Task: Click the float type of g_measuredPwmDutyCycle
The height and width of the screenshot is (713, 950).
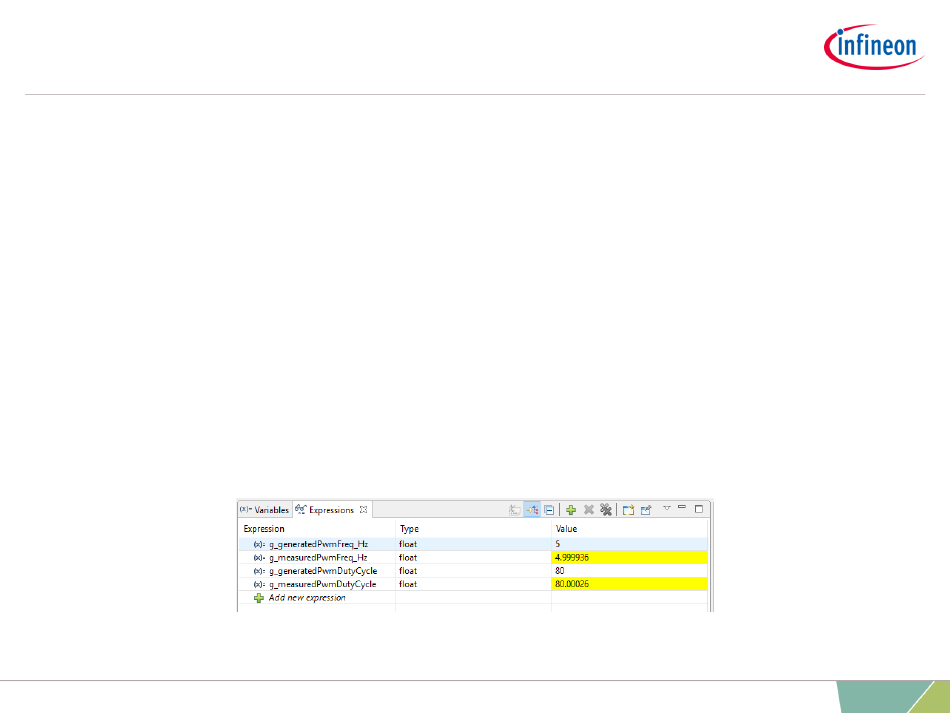Action: pos(408,584)
